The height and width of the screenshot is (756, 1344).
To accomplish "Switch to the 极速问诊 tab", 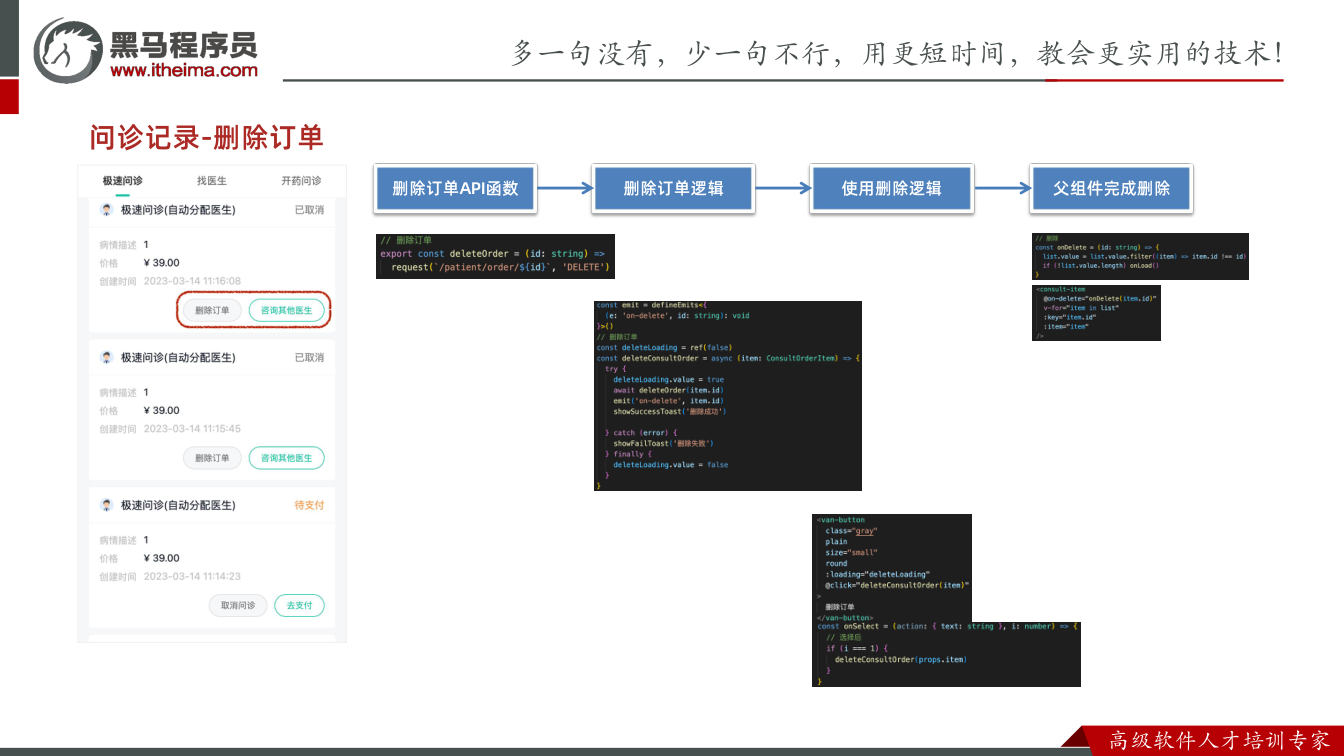I will click(x=122, y=181).
